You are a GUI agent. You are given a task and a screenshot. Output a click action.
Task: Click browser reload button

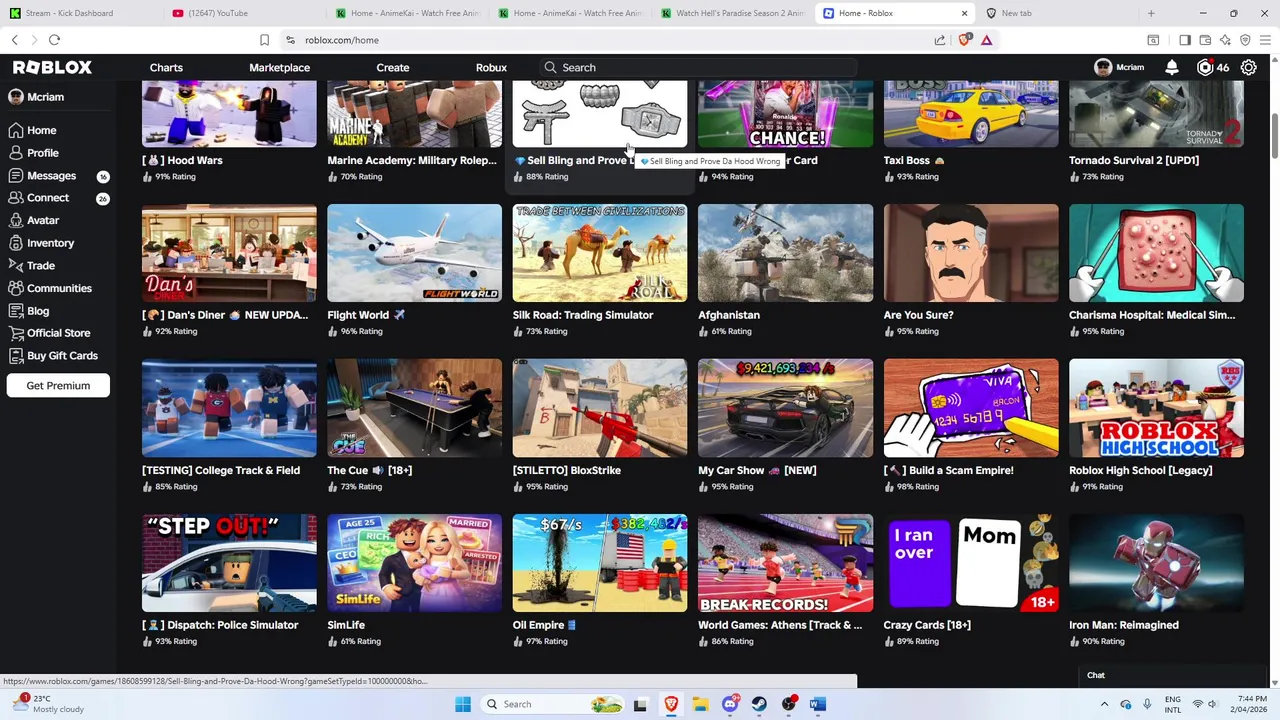54,40
